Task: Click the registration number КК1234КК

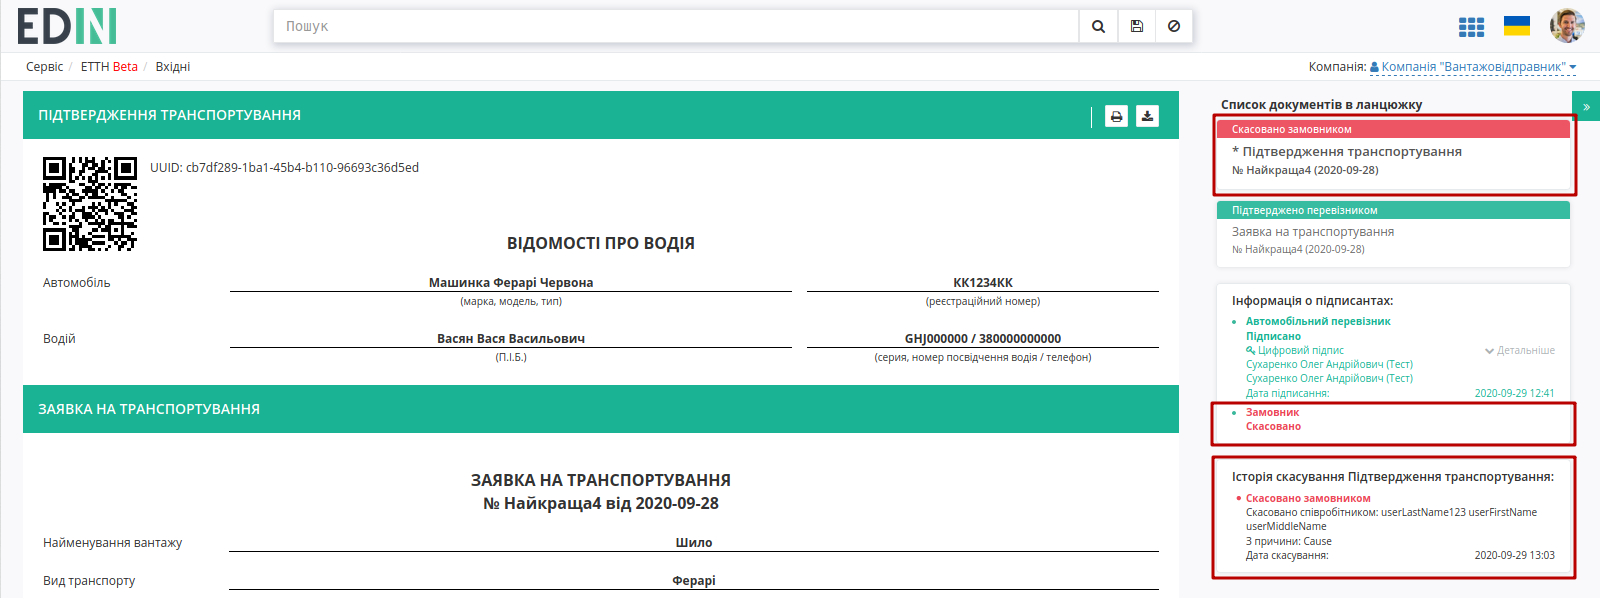Action: tap(983, 283)
